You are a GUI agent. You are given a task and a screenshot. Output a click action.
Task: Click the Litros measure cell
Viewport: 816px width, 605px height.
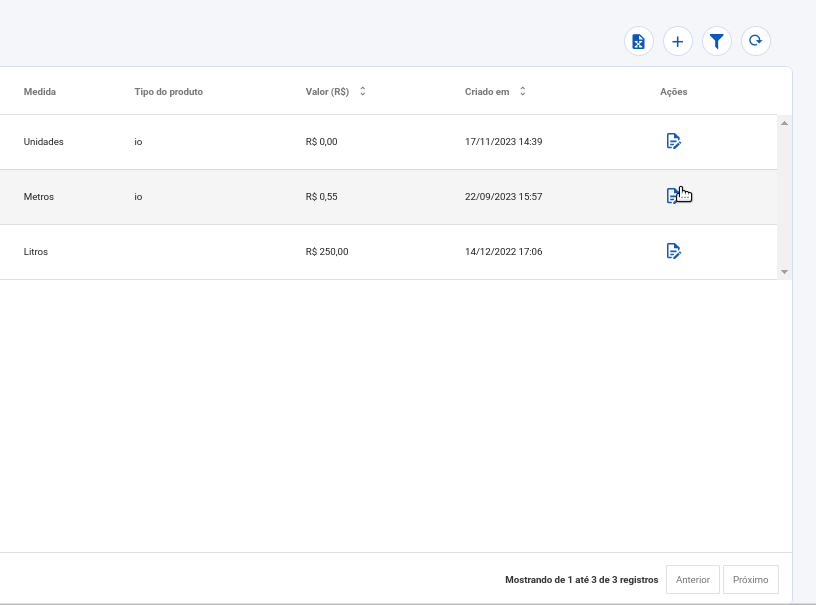click(36, 252)
